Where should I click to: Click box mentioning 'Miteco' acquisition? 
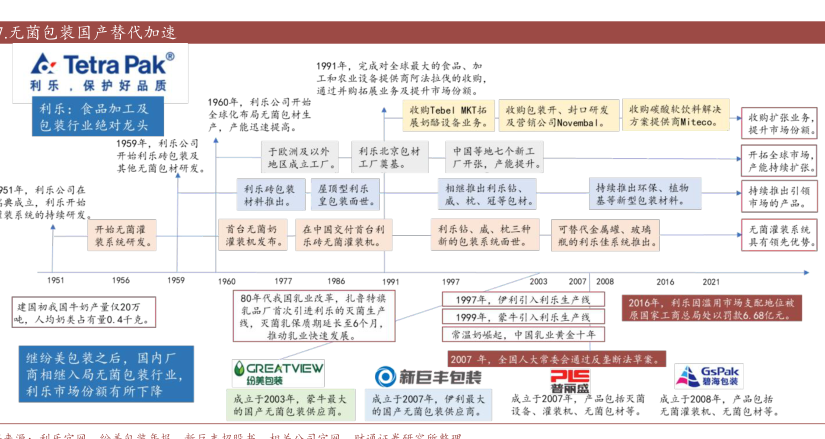pos(676,115)
